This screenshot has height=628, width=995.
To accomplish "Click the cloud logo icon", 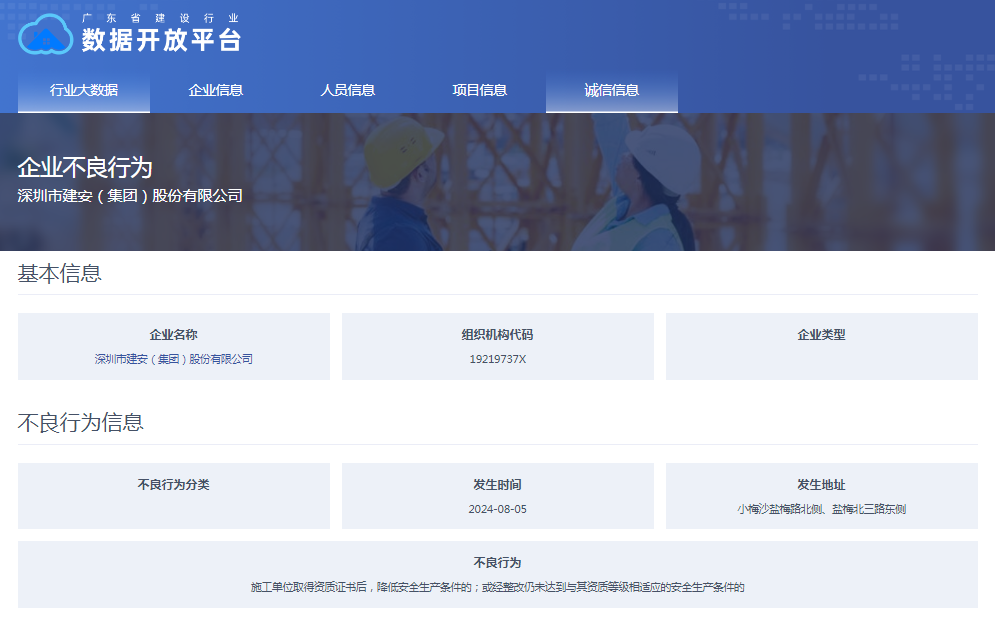I will (x=46, y=35).
